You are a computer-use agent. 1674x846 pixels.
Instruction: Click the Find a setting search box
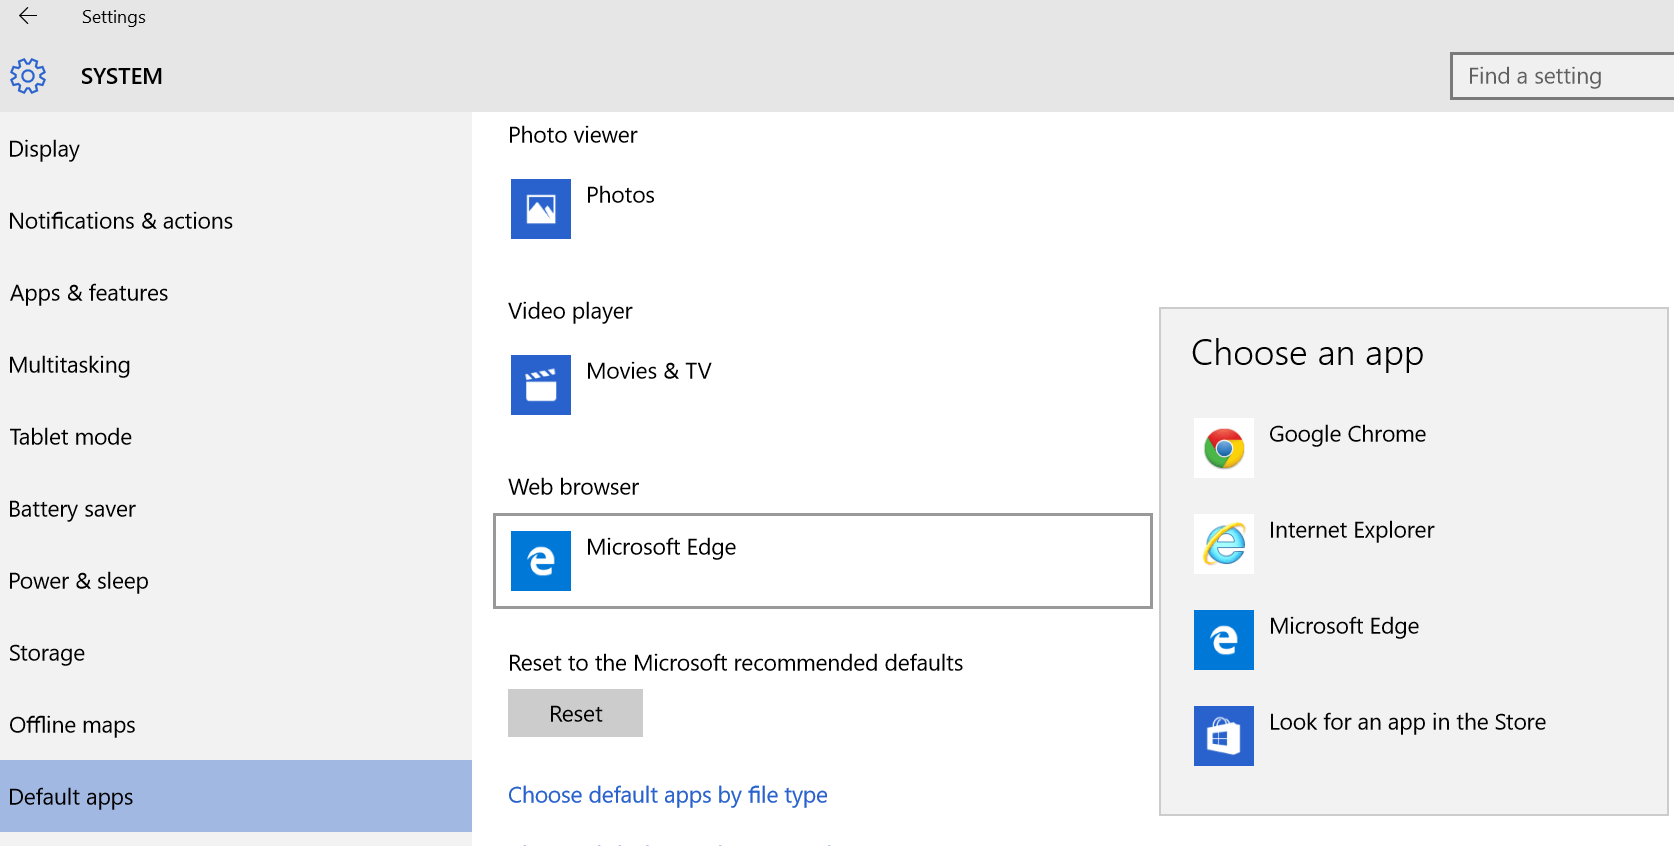(x=1562, y=76)
